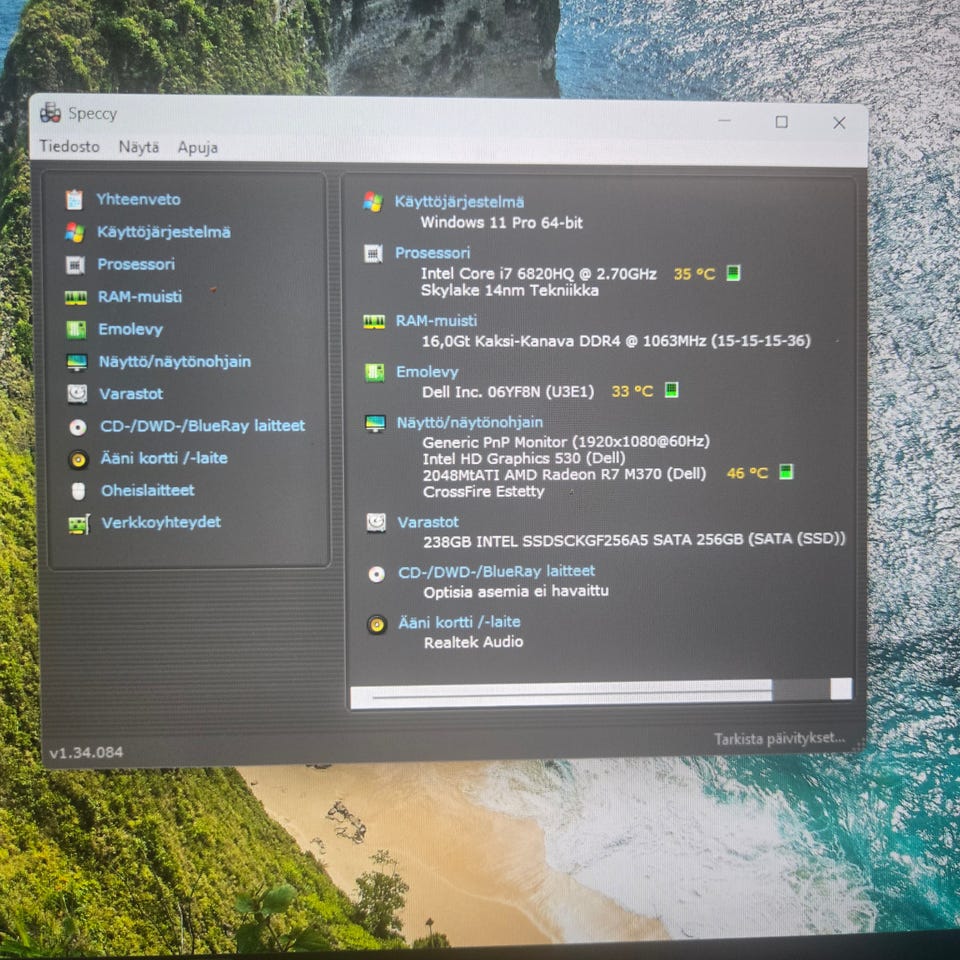Click the Käyttöjärjestelmä heading in summary pane

tap(459, 202)
